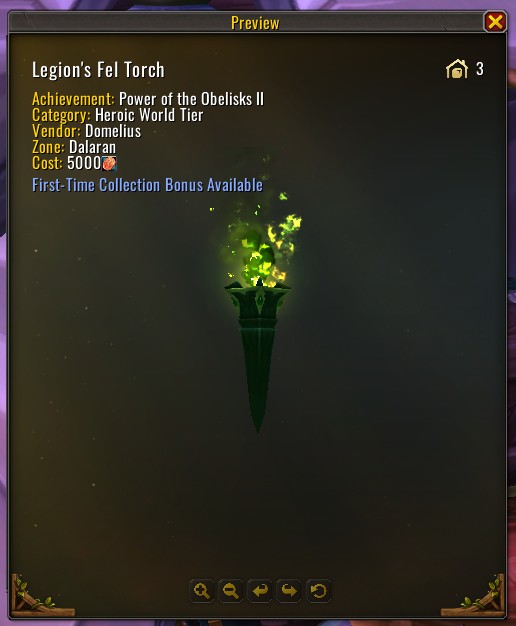Screen dimensions: 516x626
Task: Reset the model view
Action: tap(318, 590)
